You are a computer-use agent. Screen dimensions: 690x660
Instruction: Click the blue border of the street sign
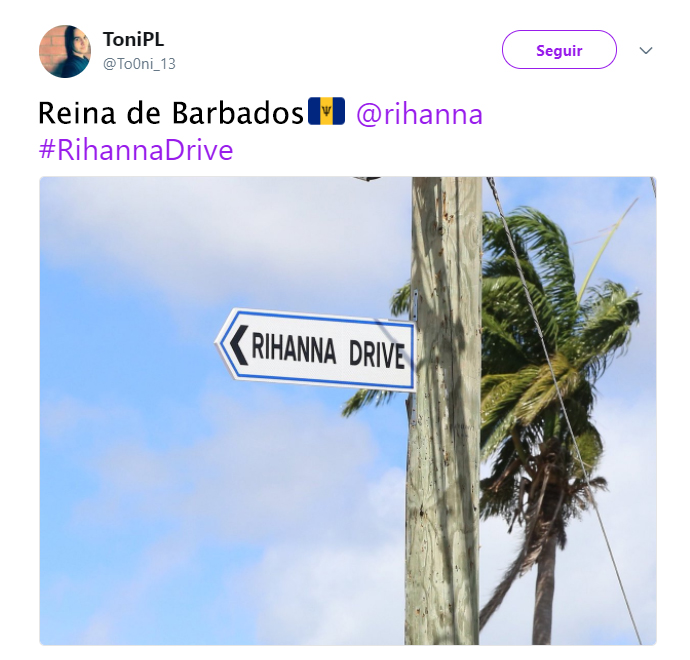click(x=317, y=315)
